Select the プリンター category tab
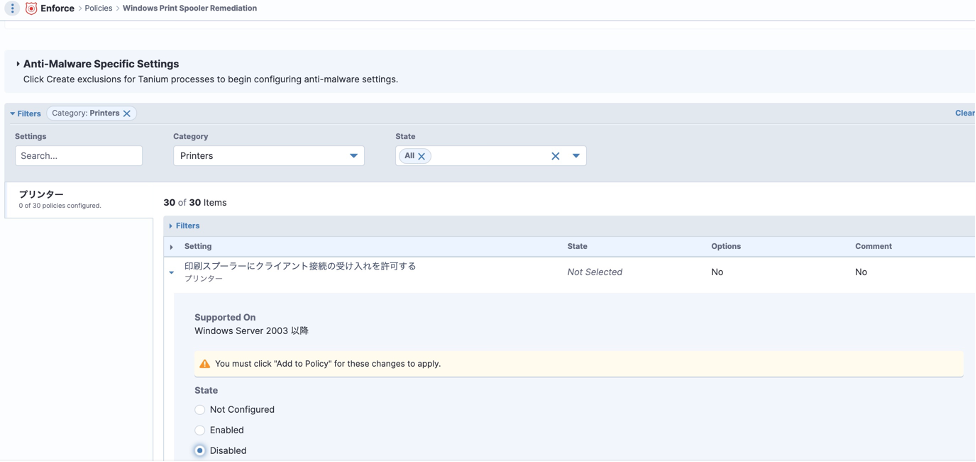976x462 pixels. 79,199
